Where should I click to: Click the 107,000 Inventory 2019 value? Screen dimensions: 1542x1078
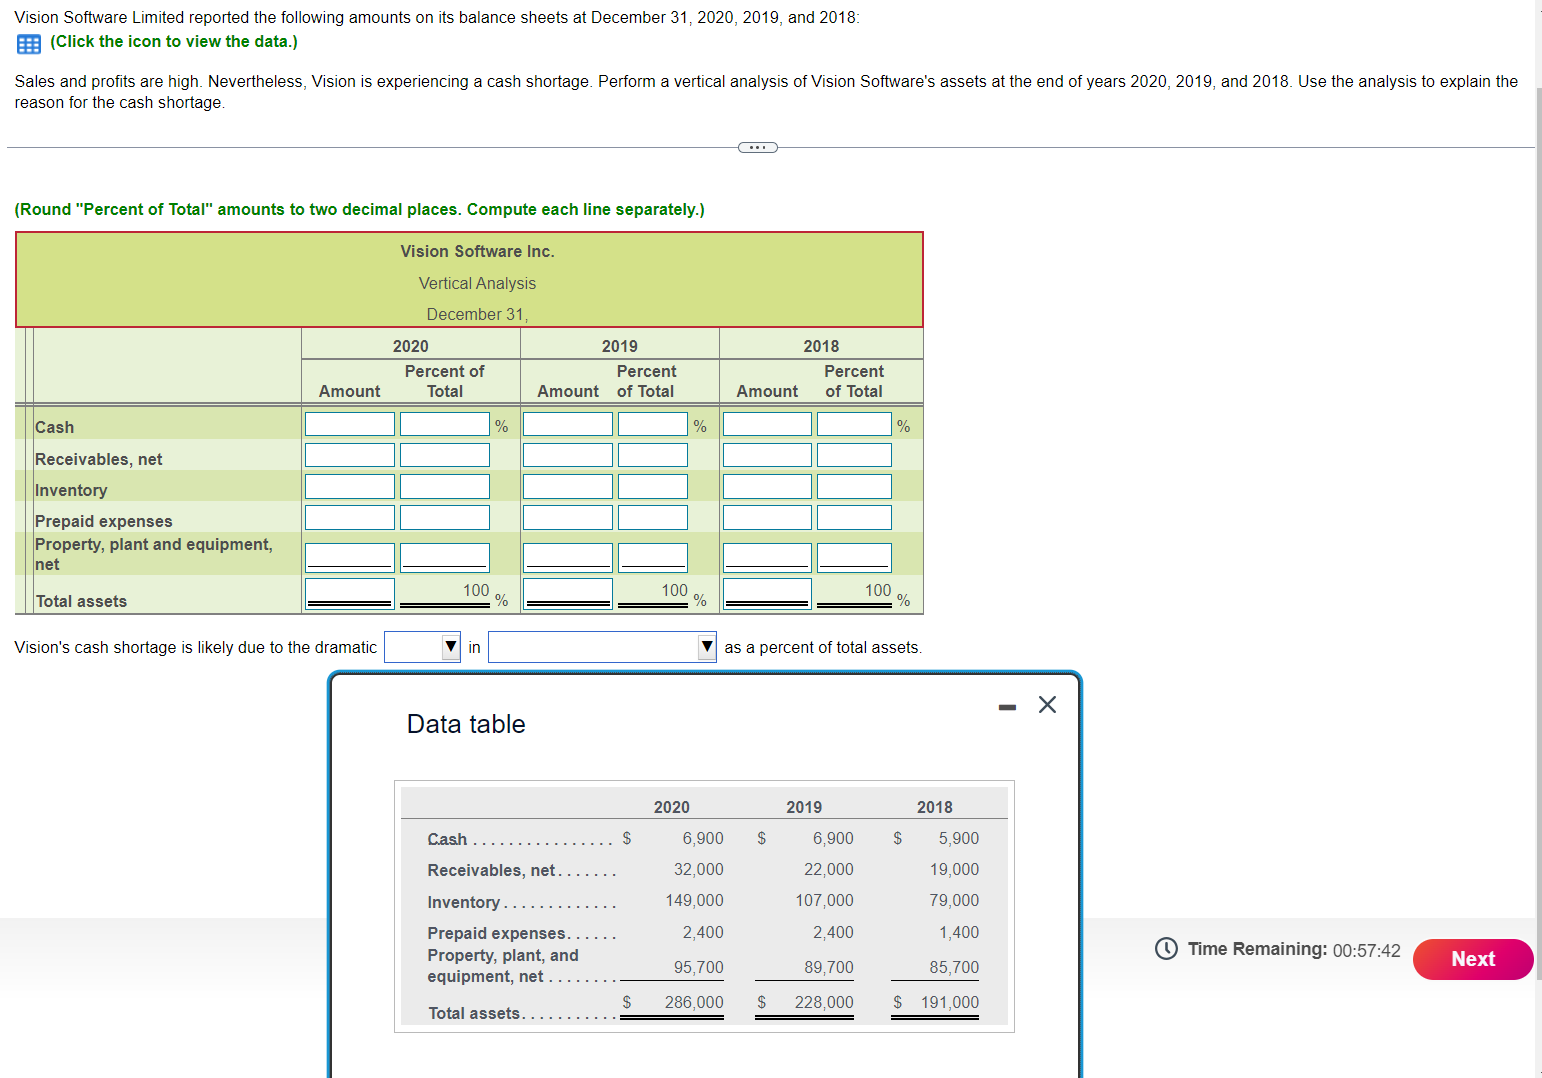tap(824, 901)
